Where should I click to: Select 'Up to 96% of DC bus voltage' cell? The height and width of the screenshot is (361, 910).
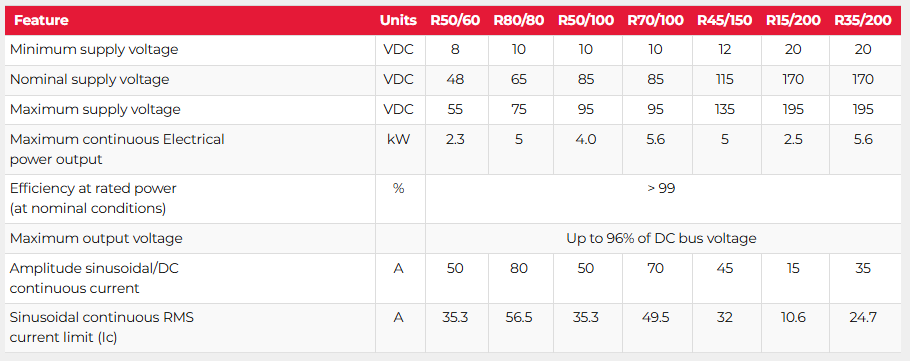tap(661, 239)
